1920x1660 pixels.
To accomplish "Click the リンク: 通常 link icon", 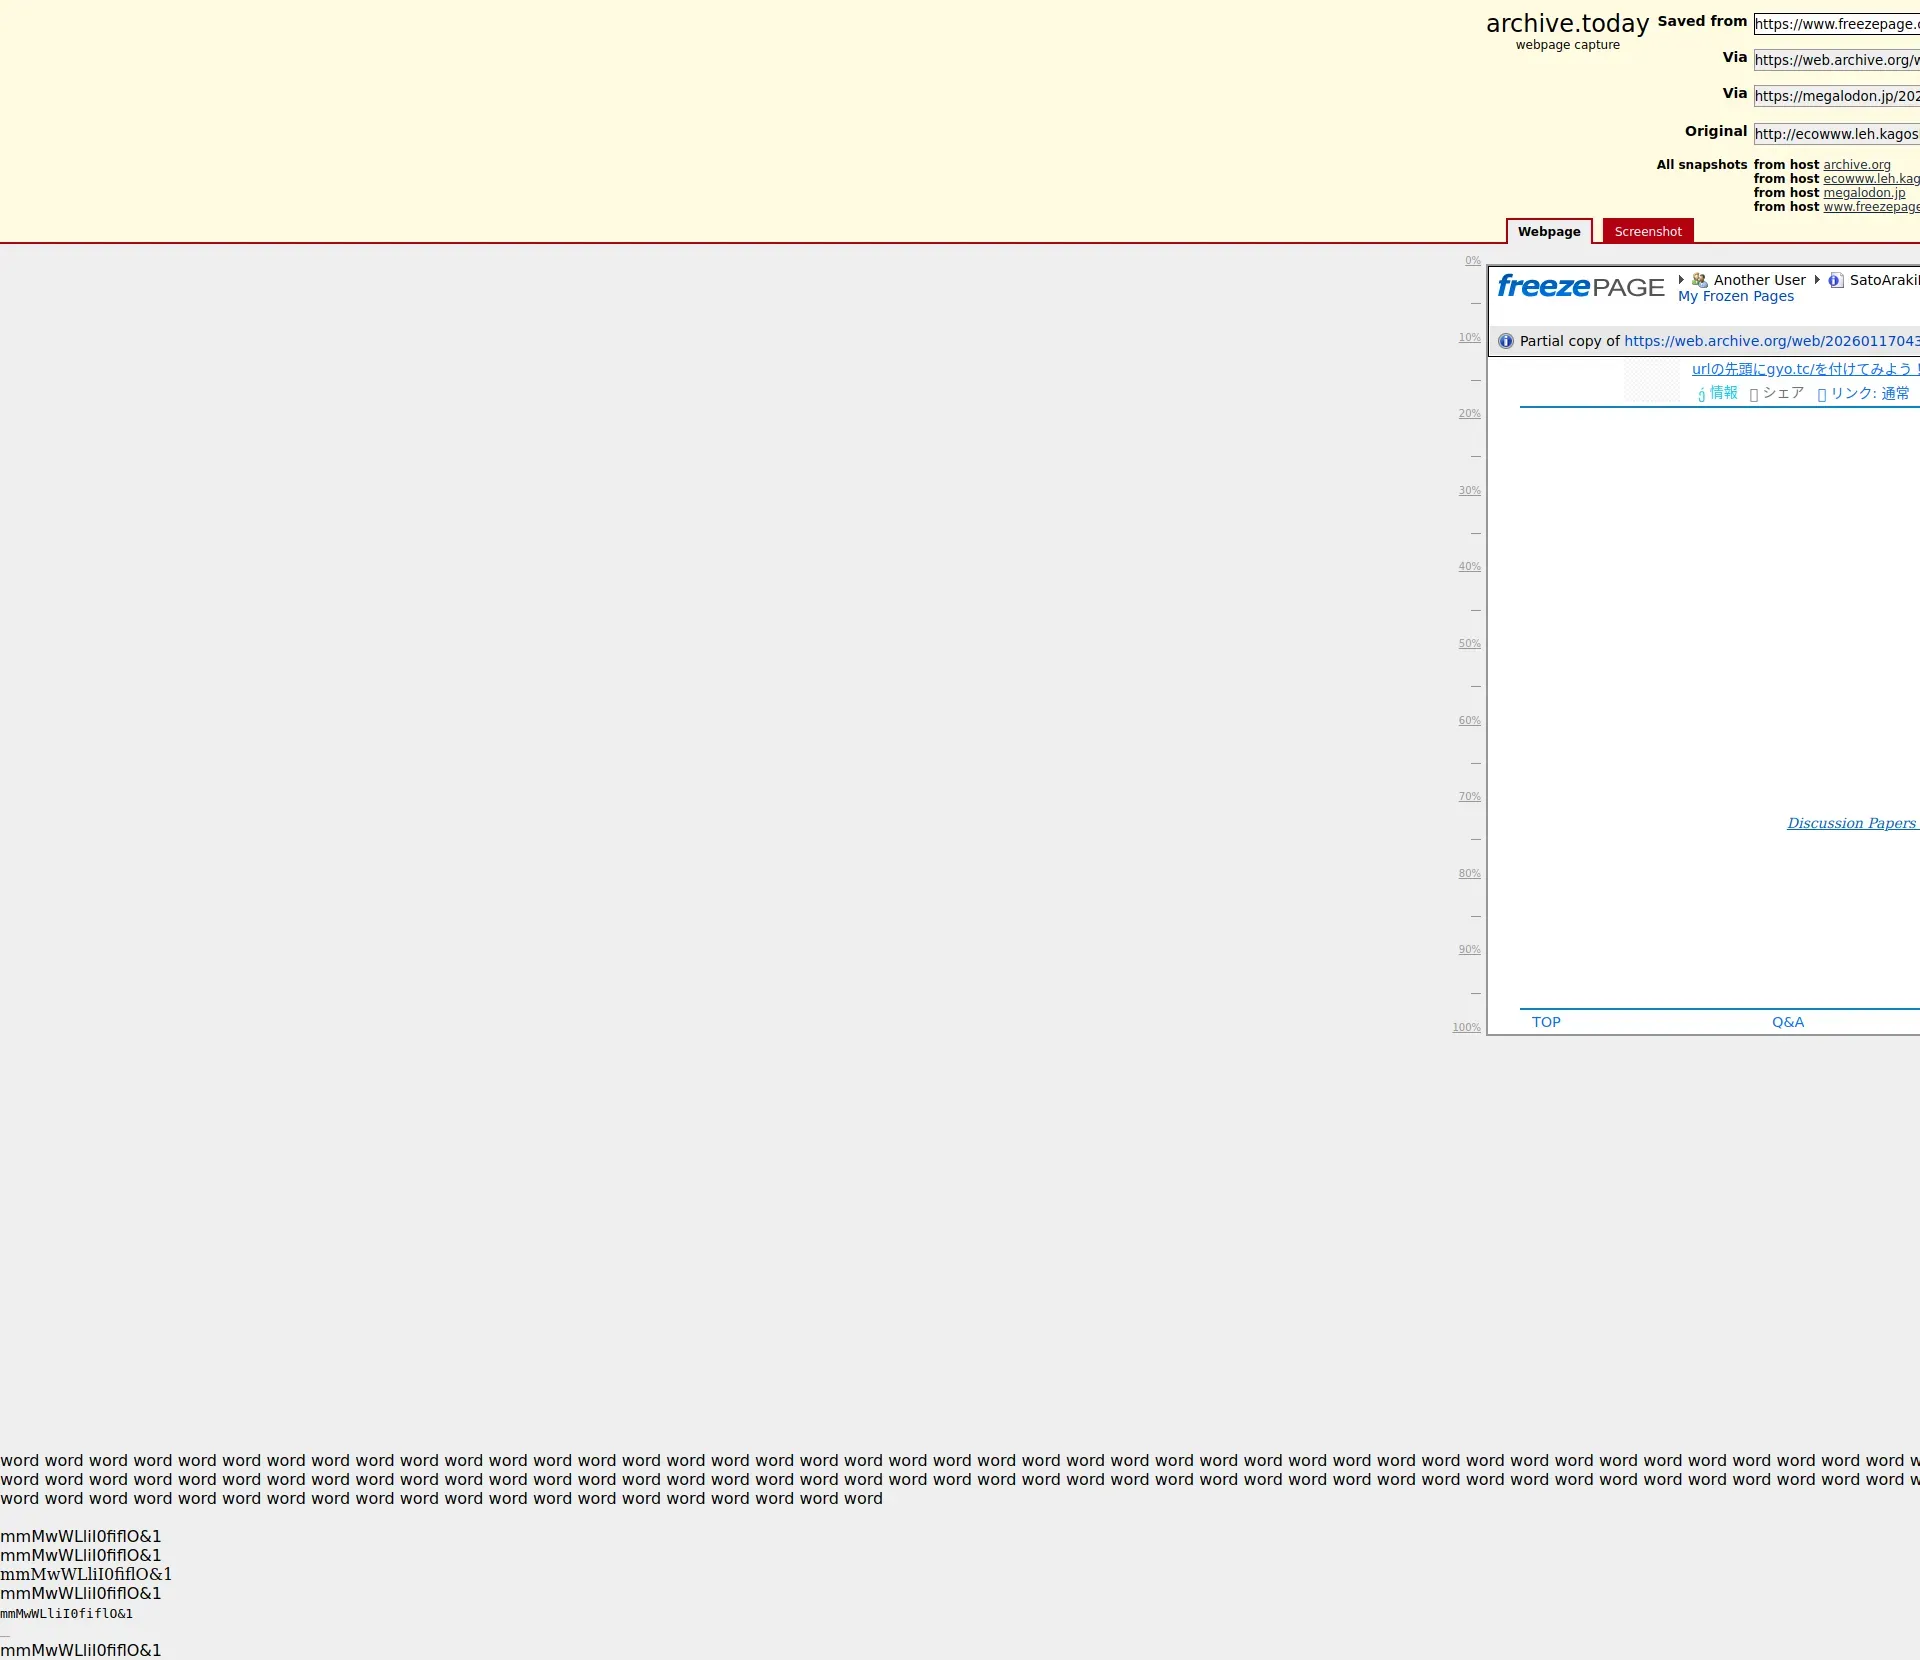I will coord(1822,394).
